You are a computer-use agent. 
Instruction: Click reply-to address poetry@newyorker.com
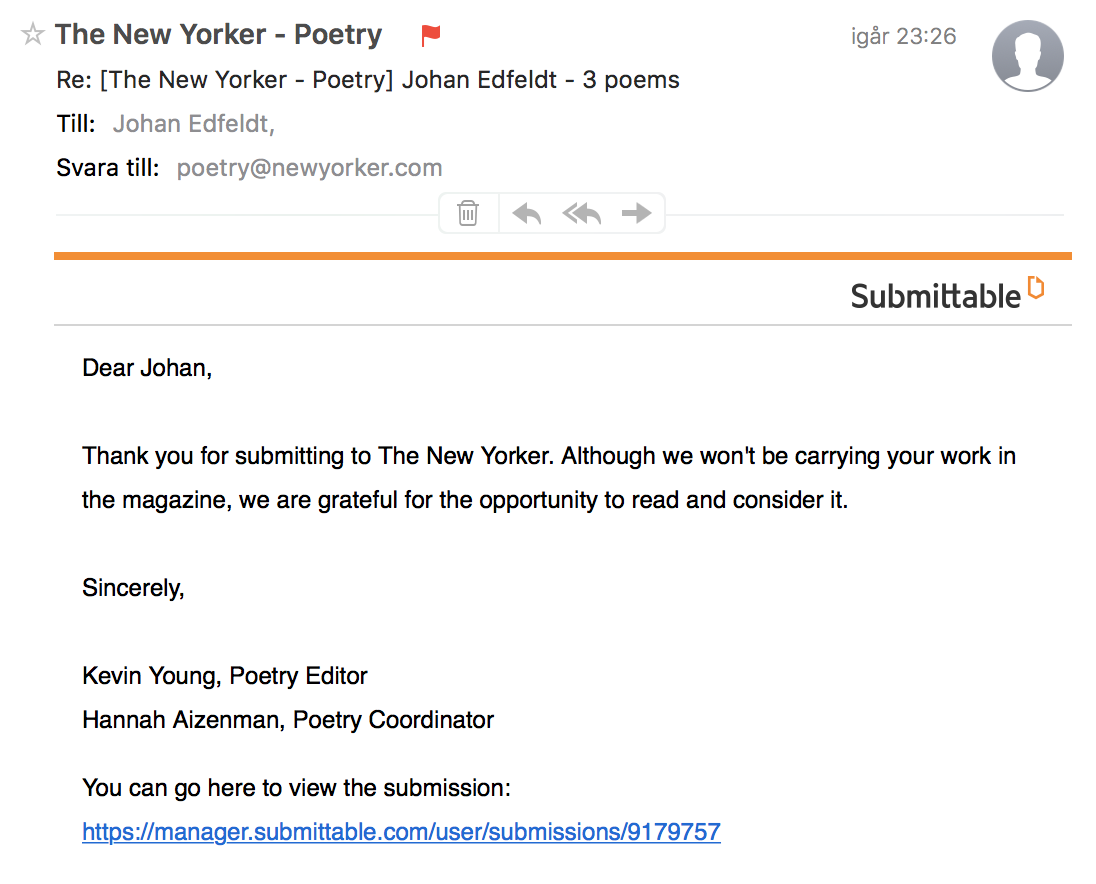click(309, 168)
